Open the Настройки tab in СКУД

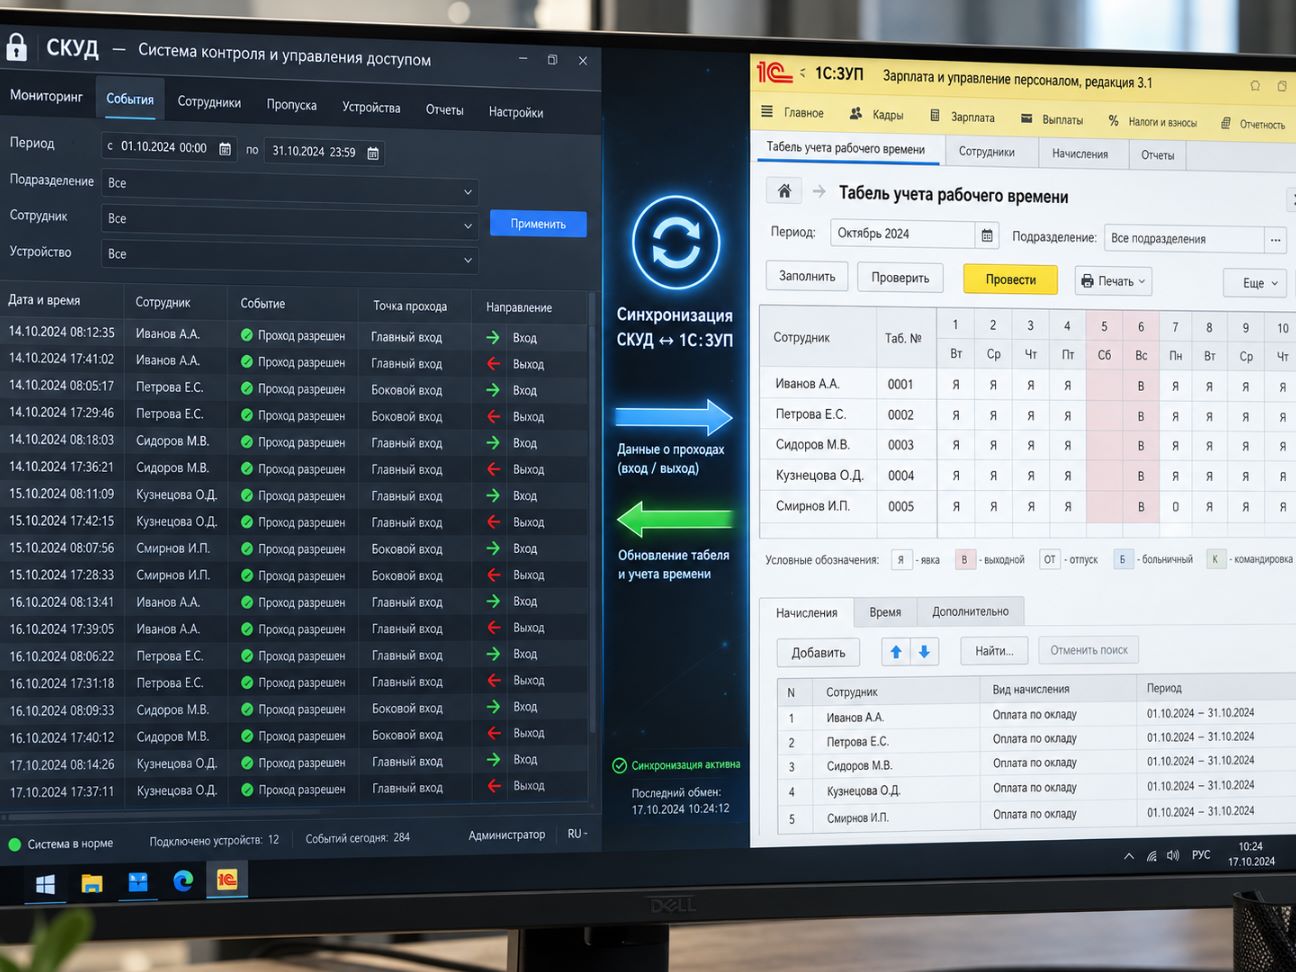516,112
